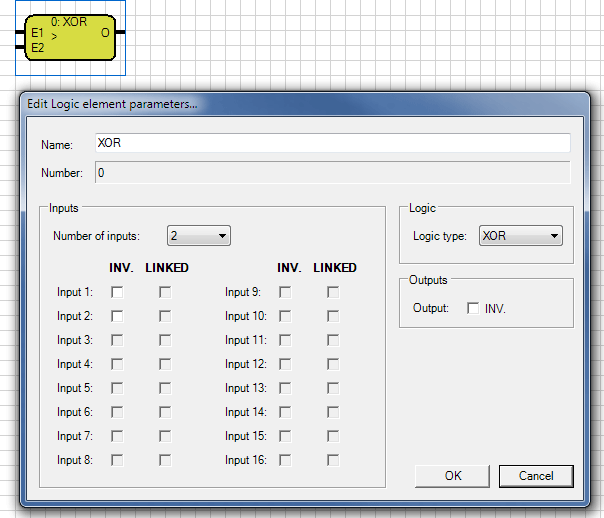Toggle LINKED checkbox for Input 10
Image resolution: width=604 pixels, height=518 pixels.
click(x=333, y=316)
